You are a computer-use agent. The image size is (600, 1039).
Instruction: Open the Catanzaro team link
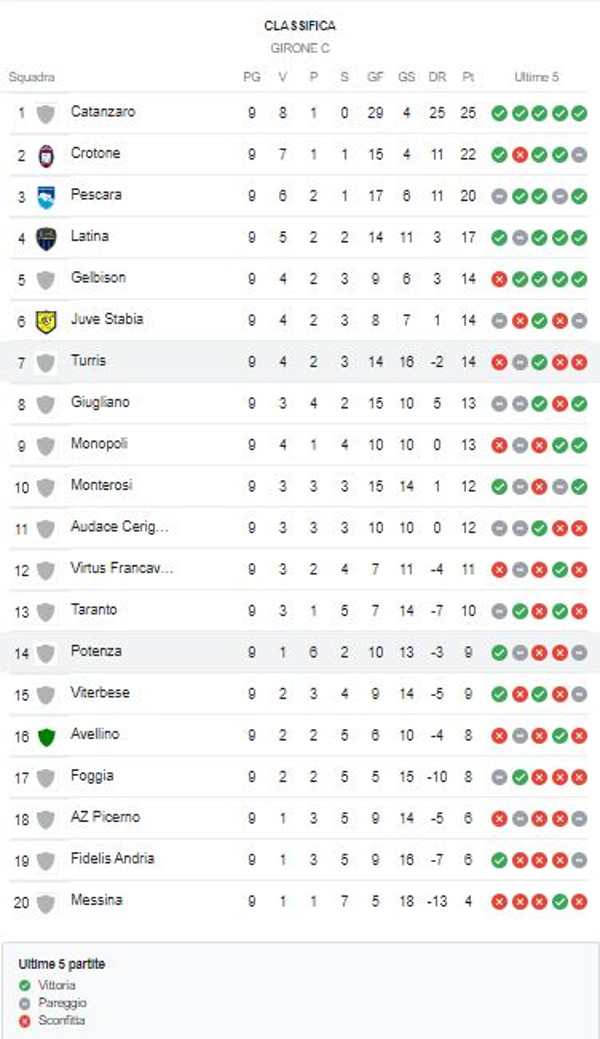coord(102,112)
